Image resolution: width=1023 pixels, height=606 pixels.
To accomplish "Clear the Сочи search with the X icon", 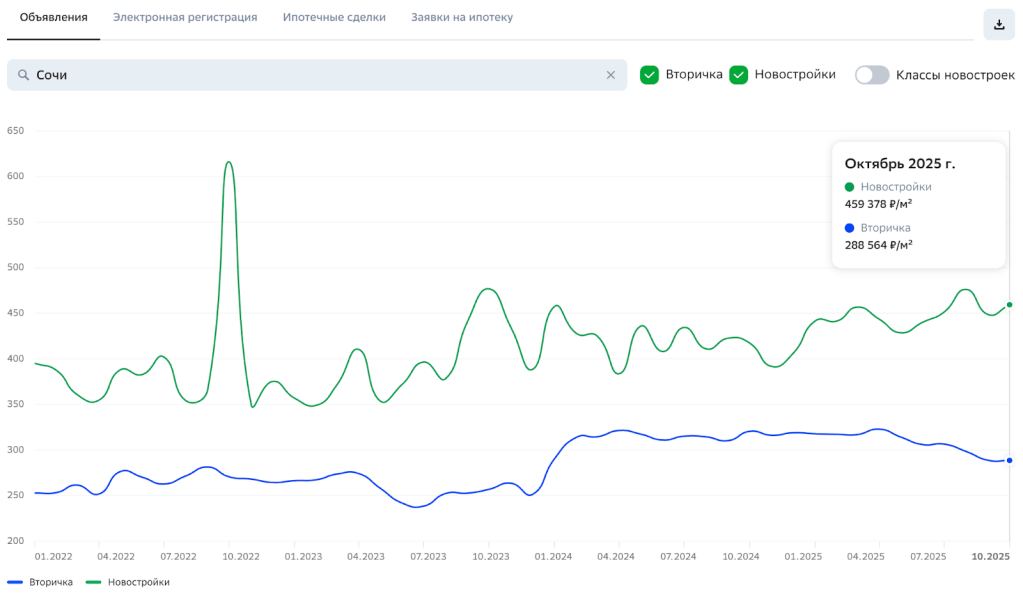I will 611,75.
